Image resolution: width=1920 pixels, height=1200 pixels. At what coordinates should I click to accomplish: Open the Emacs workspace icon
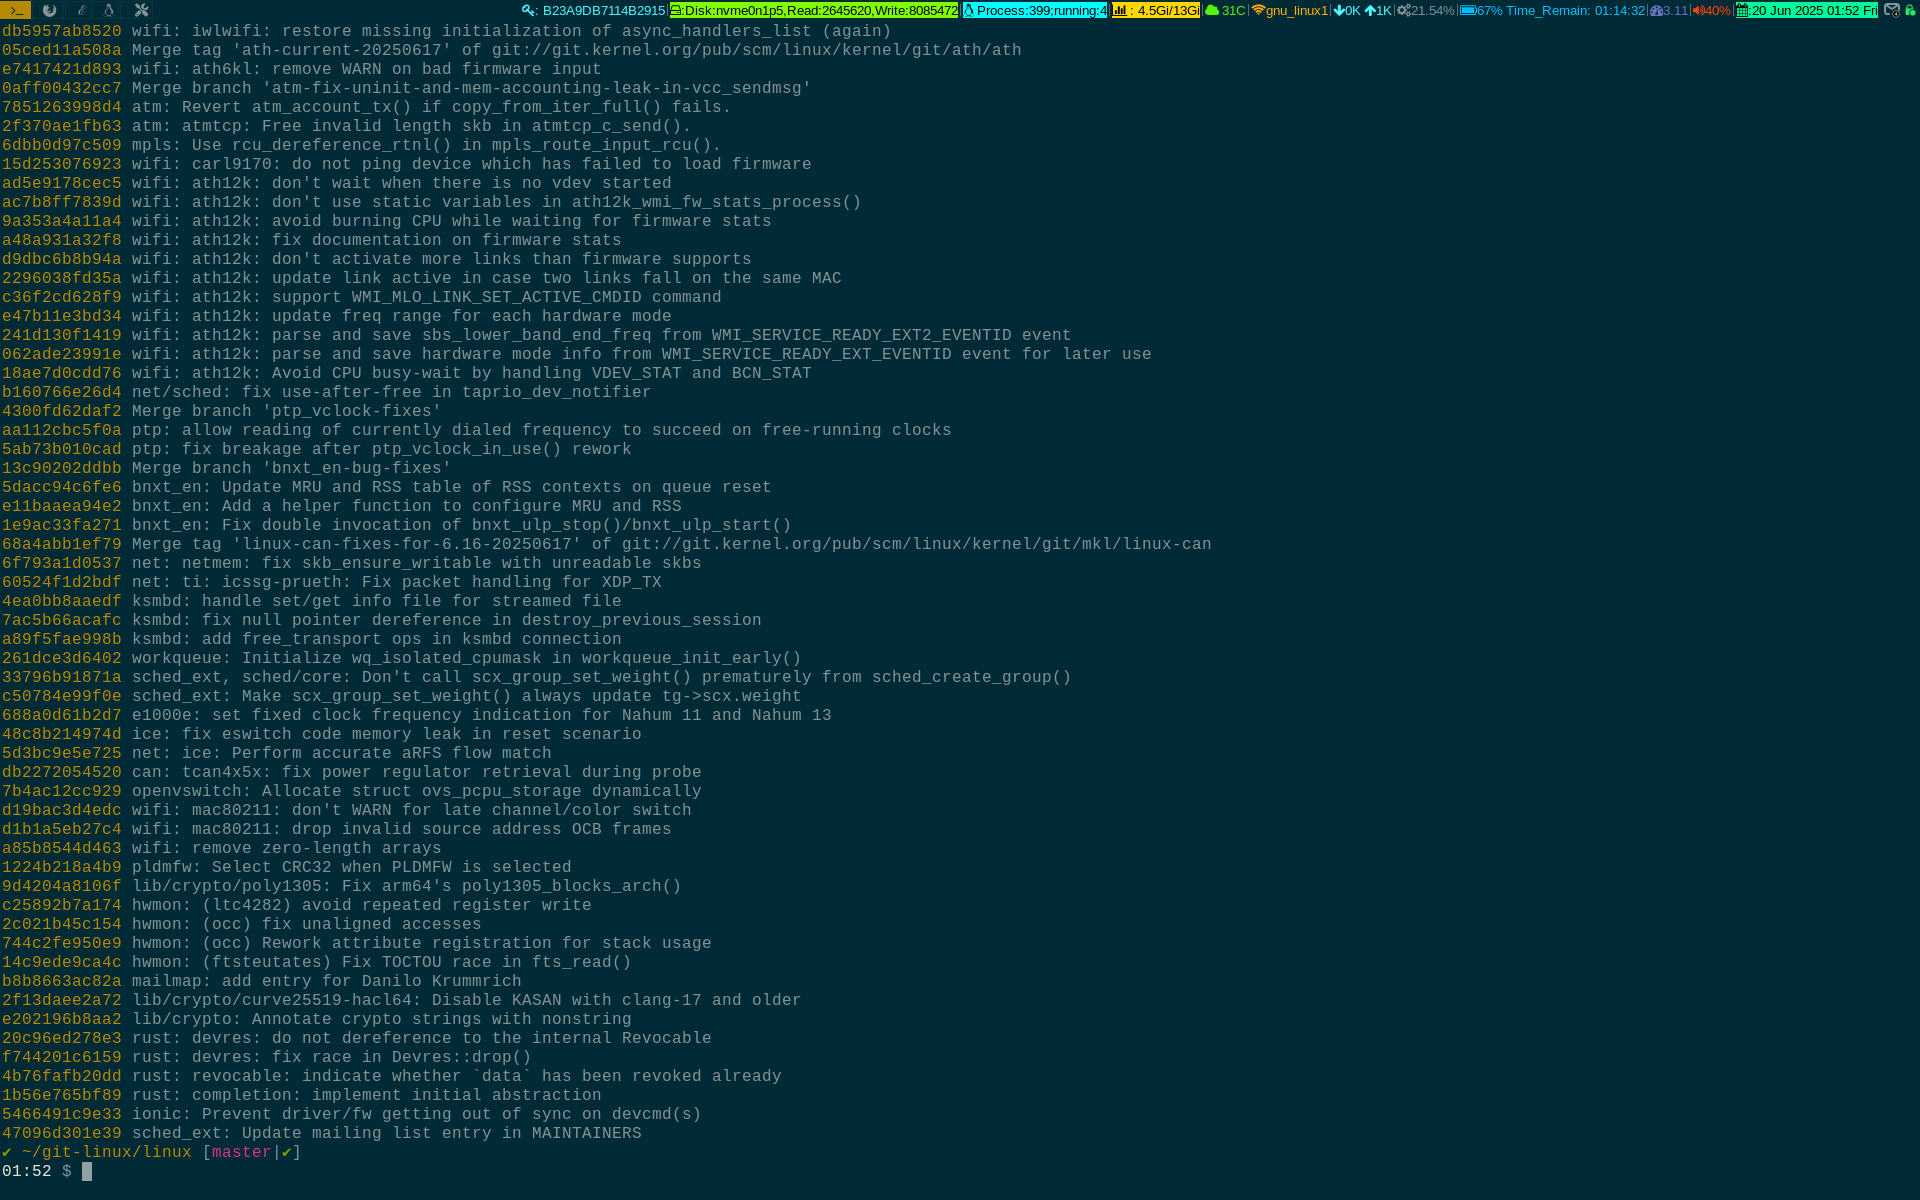tap(80, 10)
